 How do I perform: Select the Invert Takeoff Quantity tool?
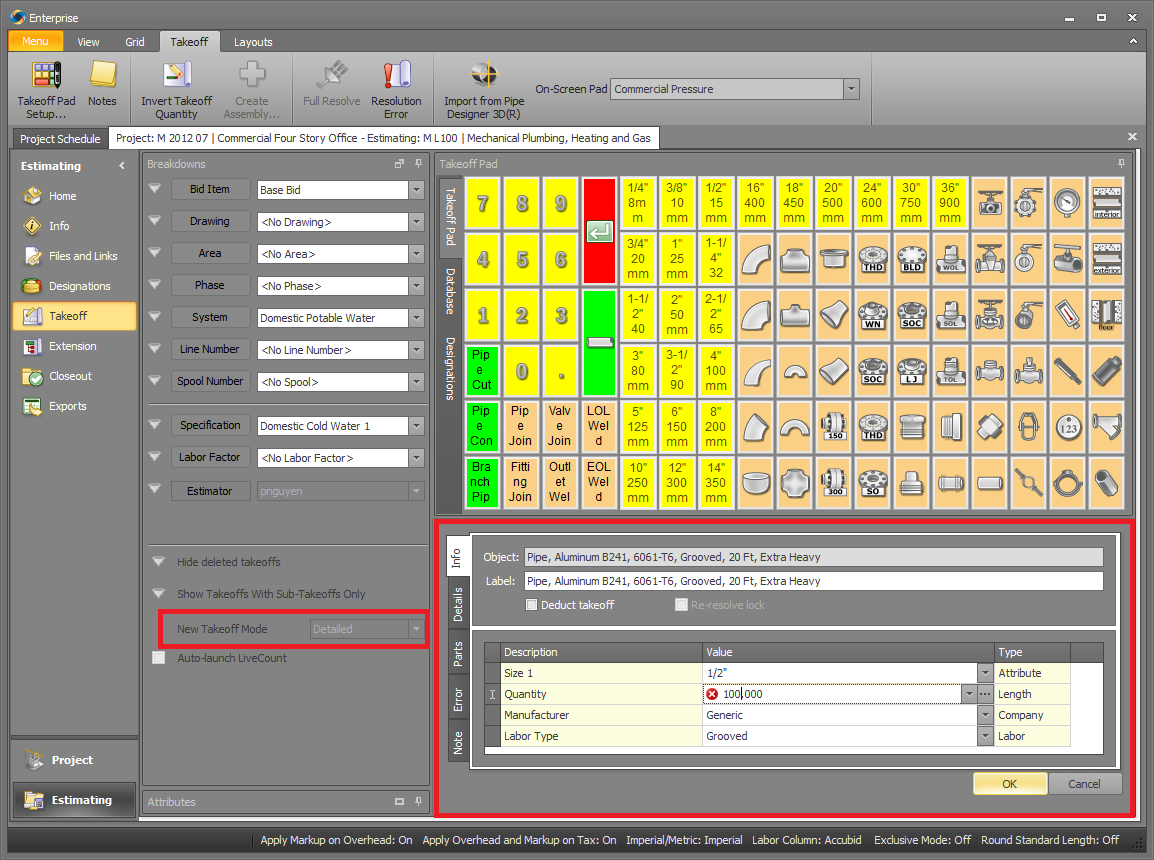click(177, 88)
